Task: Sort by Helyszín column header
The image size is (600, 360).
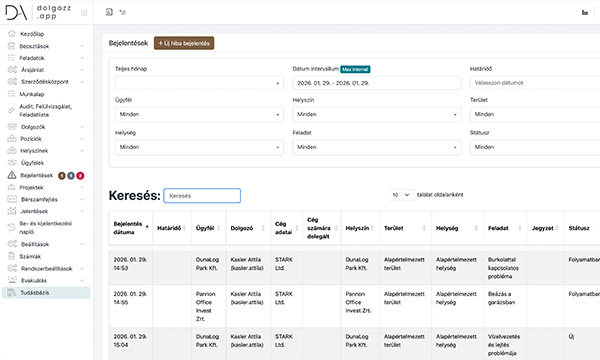Action: coord(360,228)
